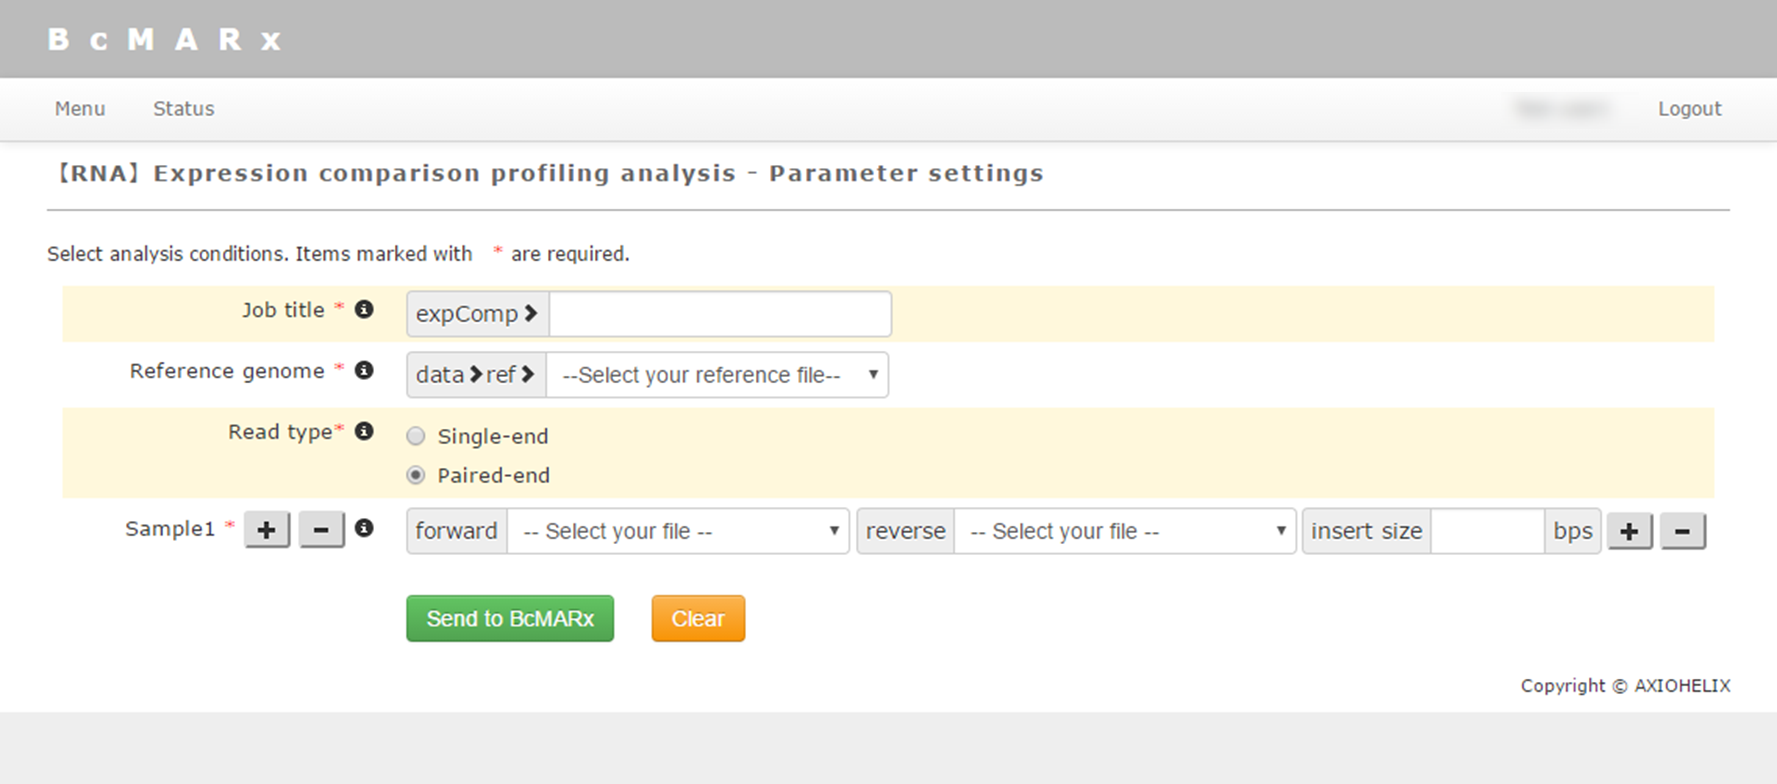The image size is (1777, 784).
Task: Open the Menu navigation item
Action: 80,109
